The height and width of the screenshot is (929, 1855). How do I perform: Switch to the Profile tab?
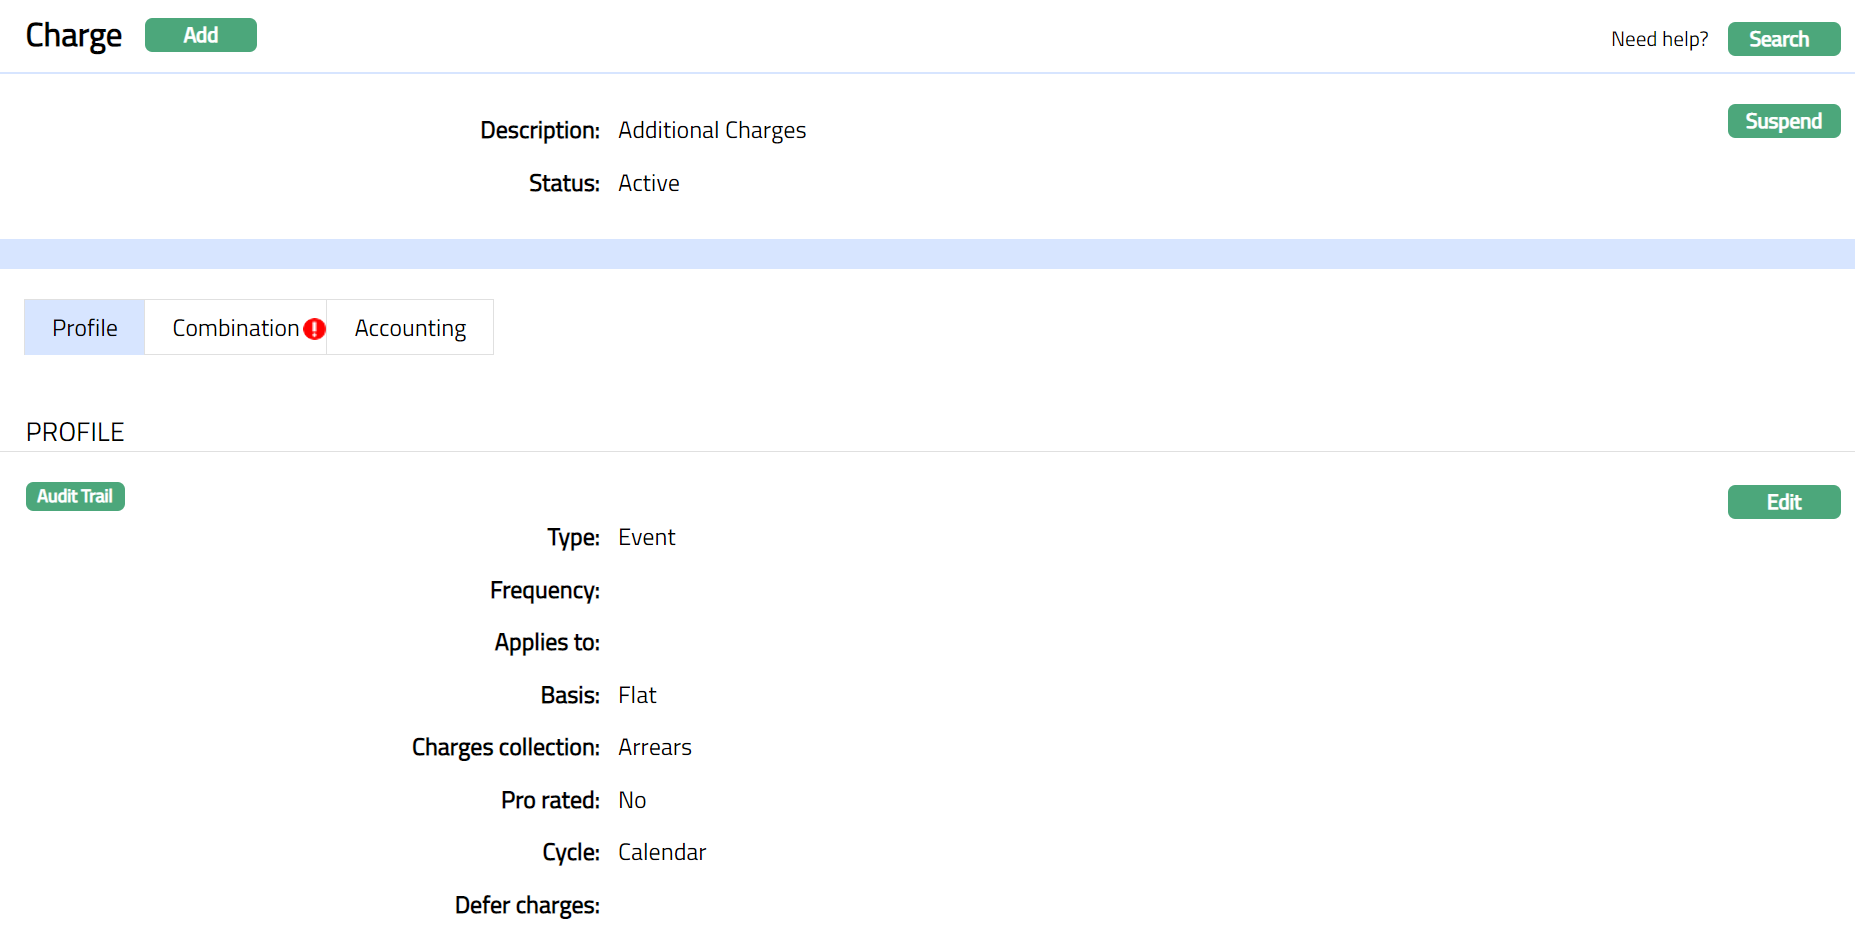click(85, 328)
